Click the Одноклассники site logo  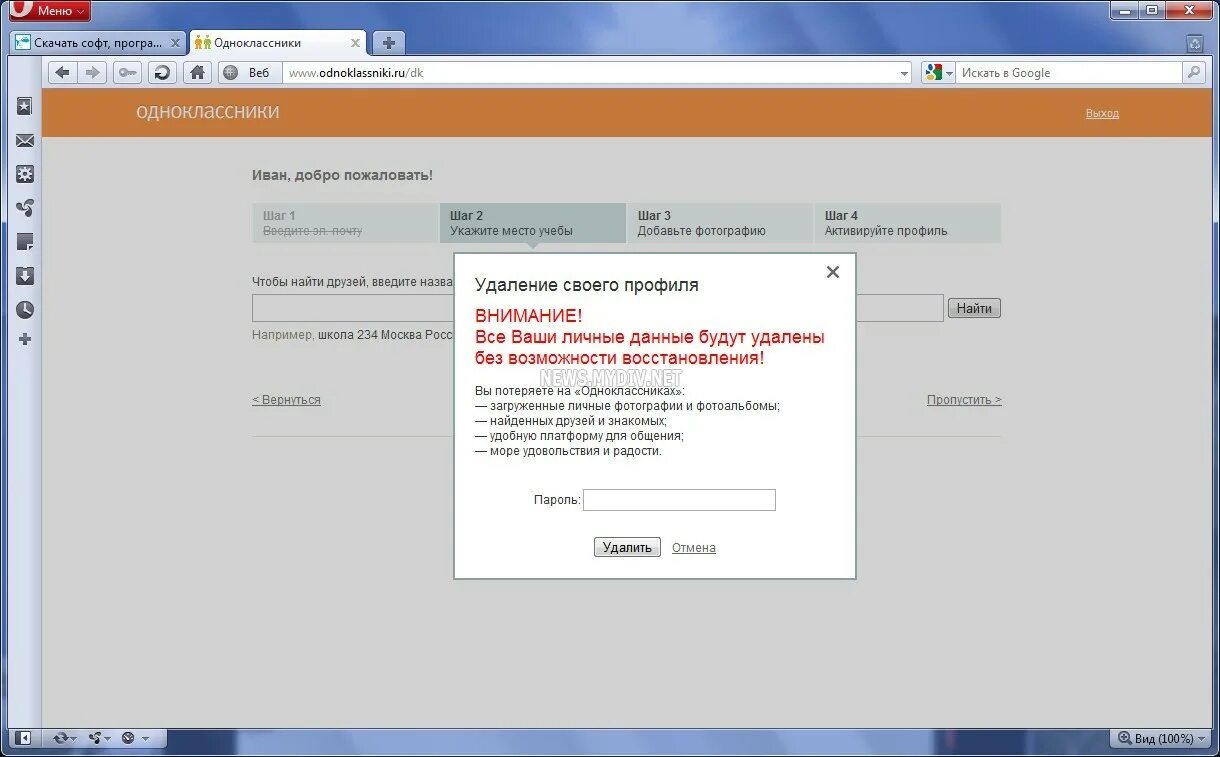(208, 112)
